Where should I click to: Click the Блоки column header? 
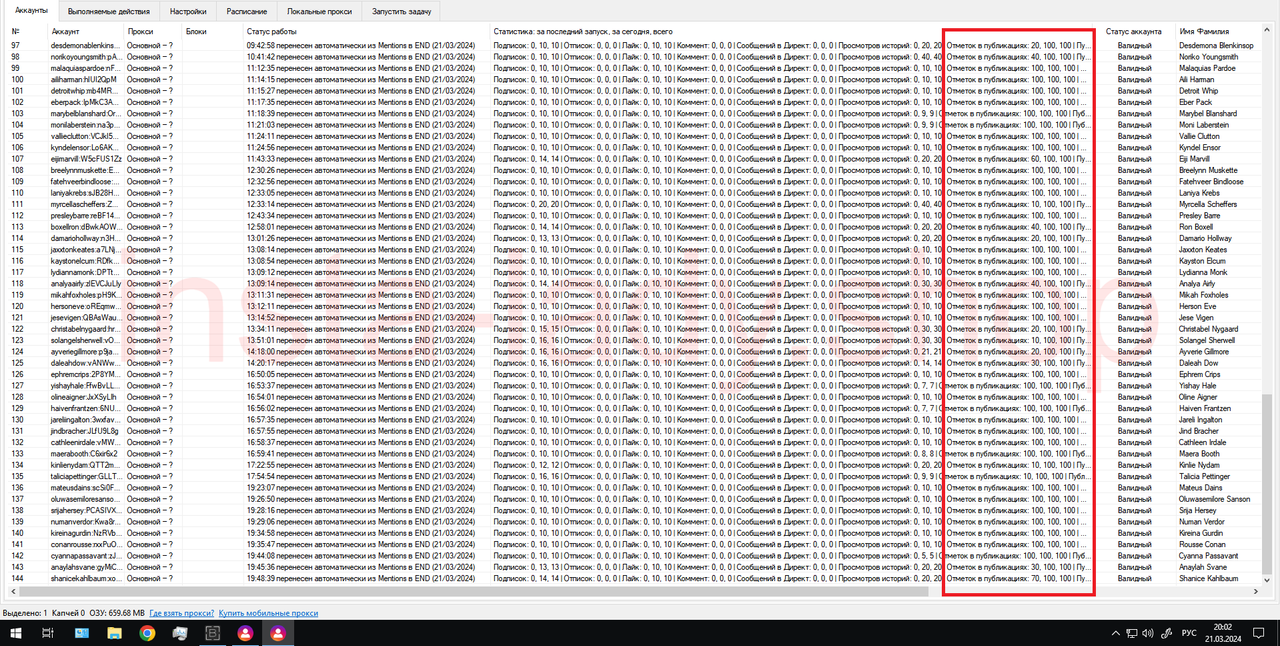pyautogui.click(x=212, y=31)
